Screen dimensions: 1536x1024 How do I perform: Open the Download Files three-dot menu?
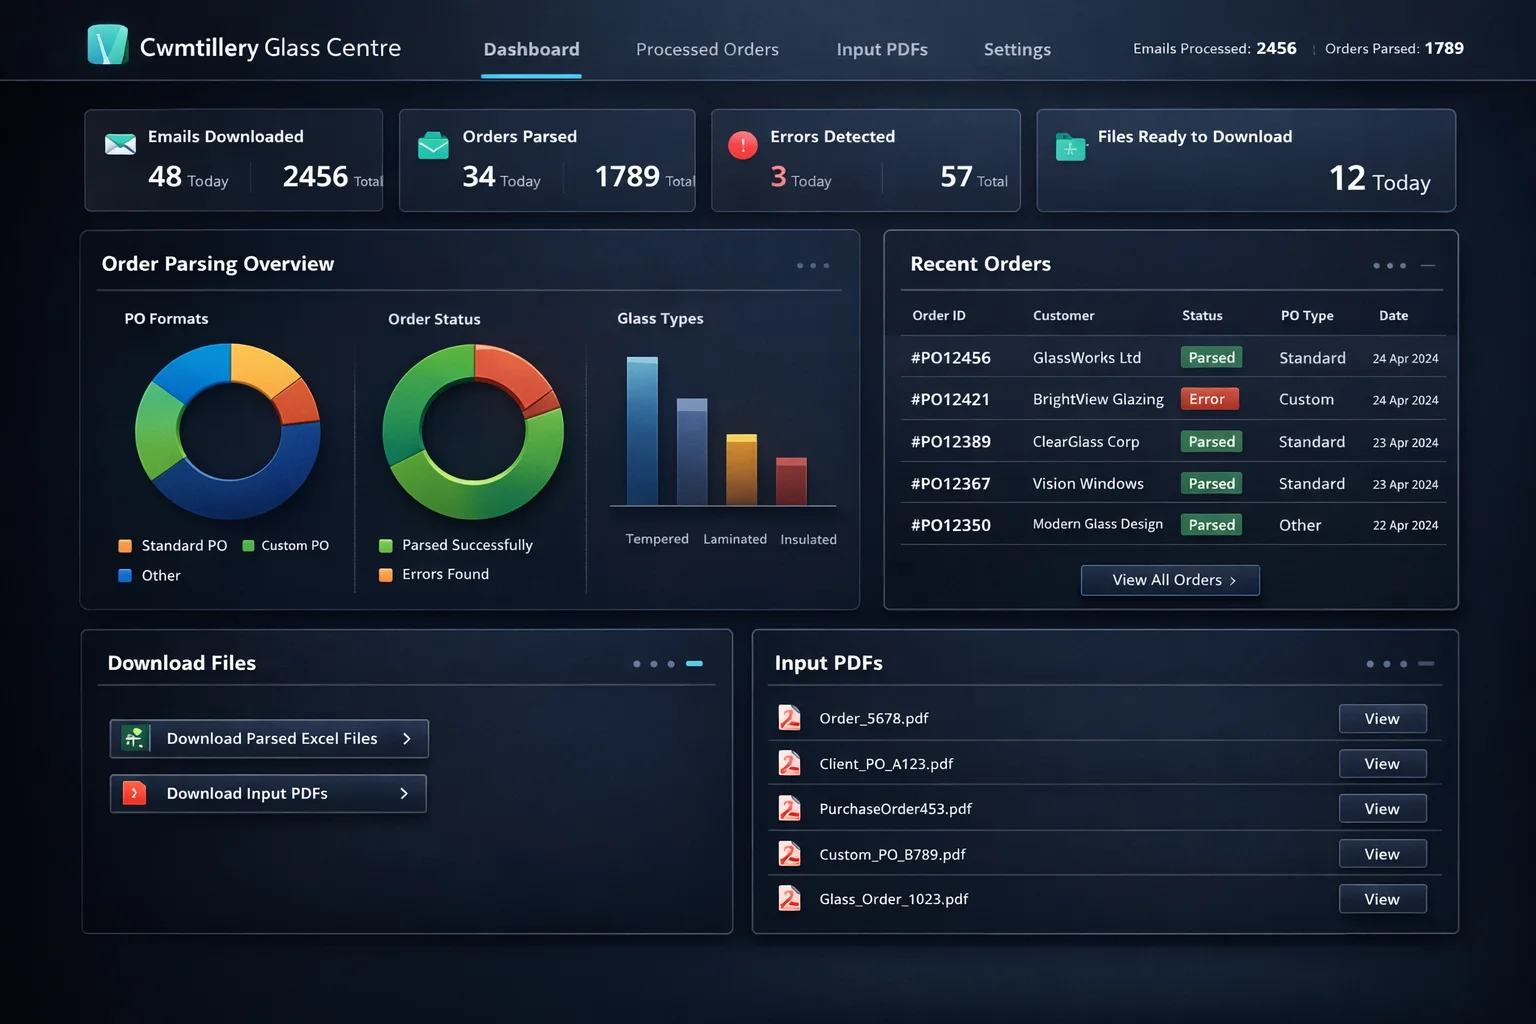click(x=654, y=664)
